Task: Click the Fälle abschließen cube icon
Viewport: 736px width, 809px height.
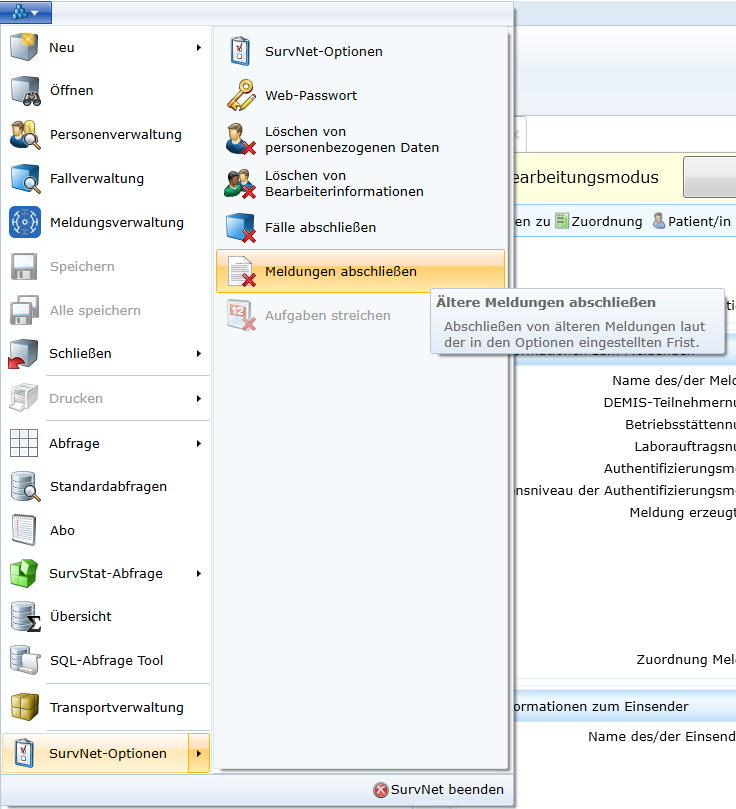Action: [241, 228]
